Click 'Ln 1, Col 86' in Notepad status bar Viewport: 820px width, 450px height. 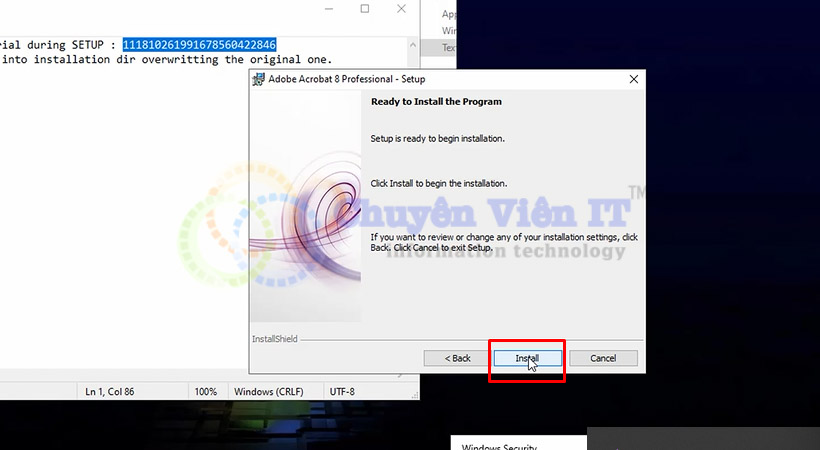[110, 391]
